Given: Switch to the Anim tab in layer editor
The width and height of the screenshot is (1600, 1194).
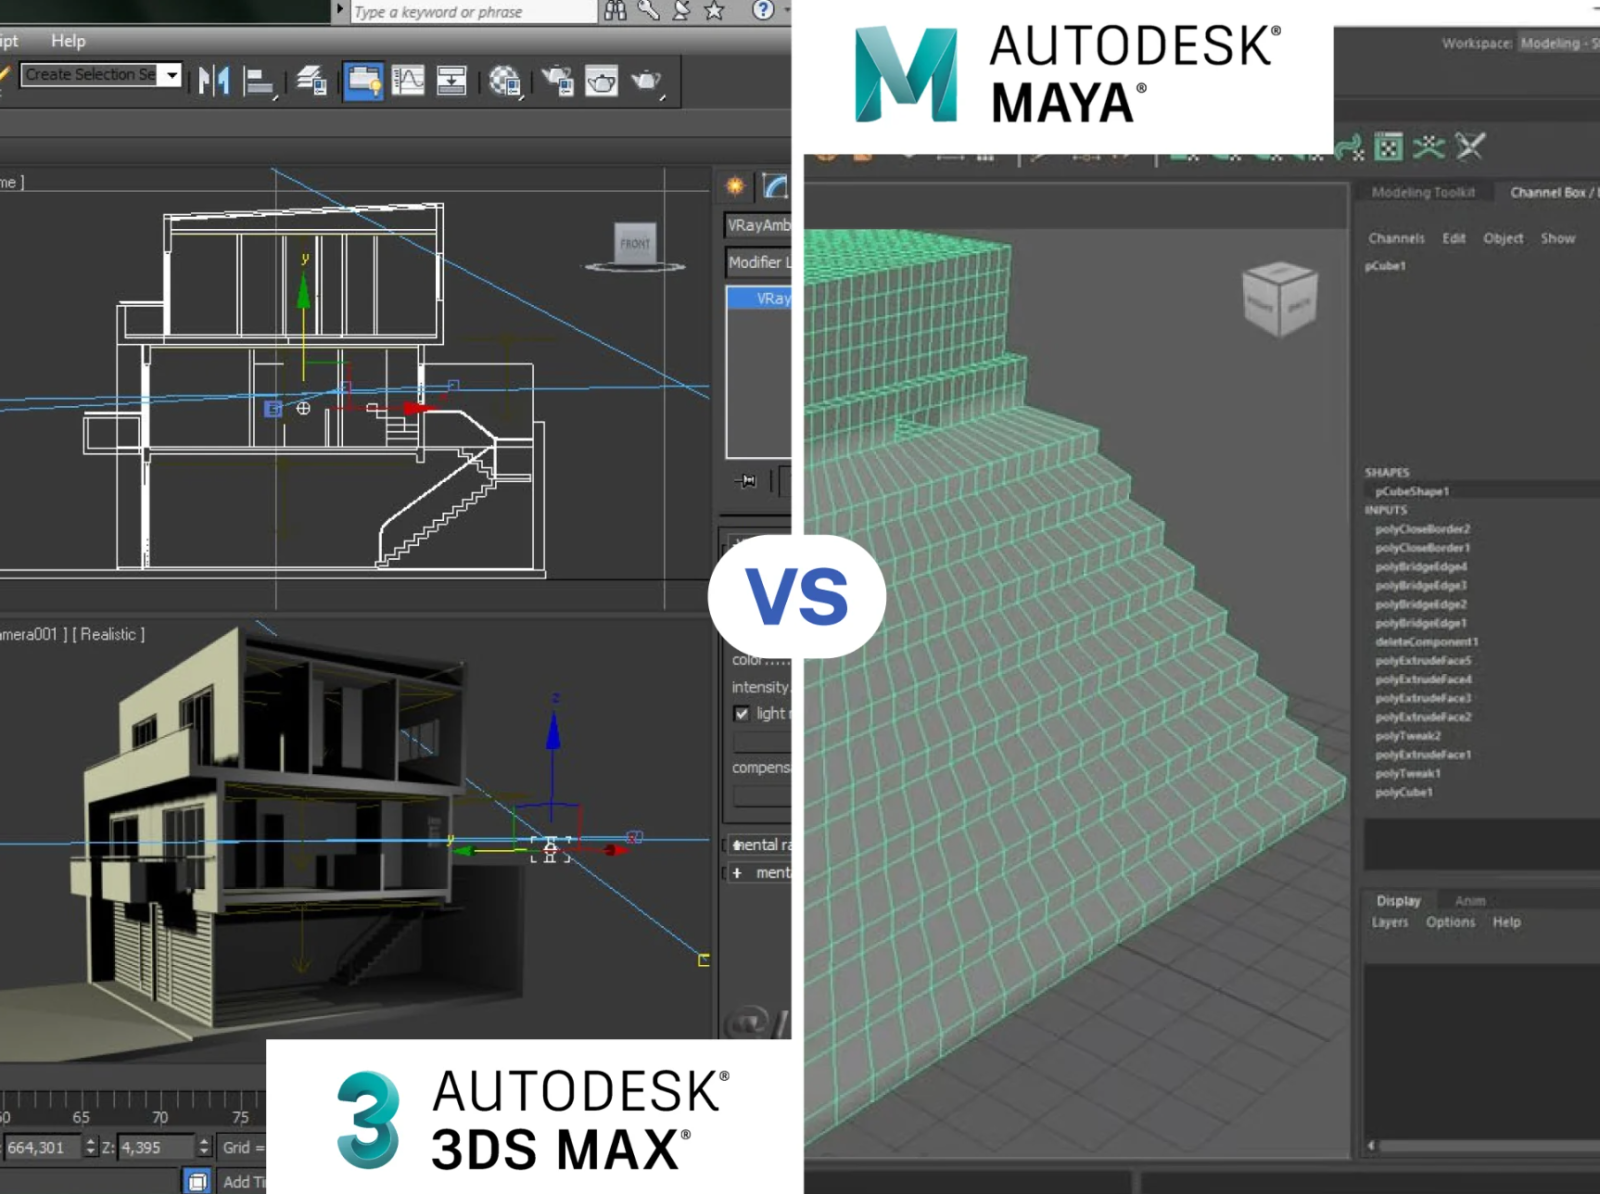Looking at the screenshot, I should 1469,901.
